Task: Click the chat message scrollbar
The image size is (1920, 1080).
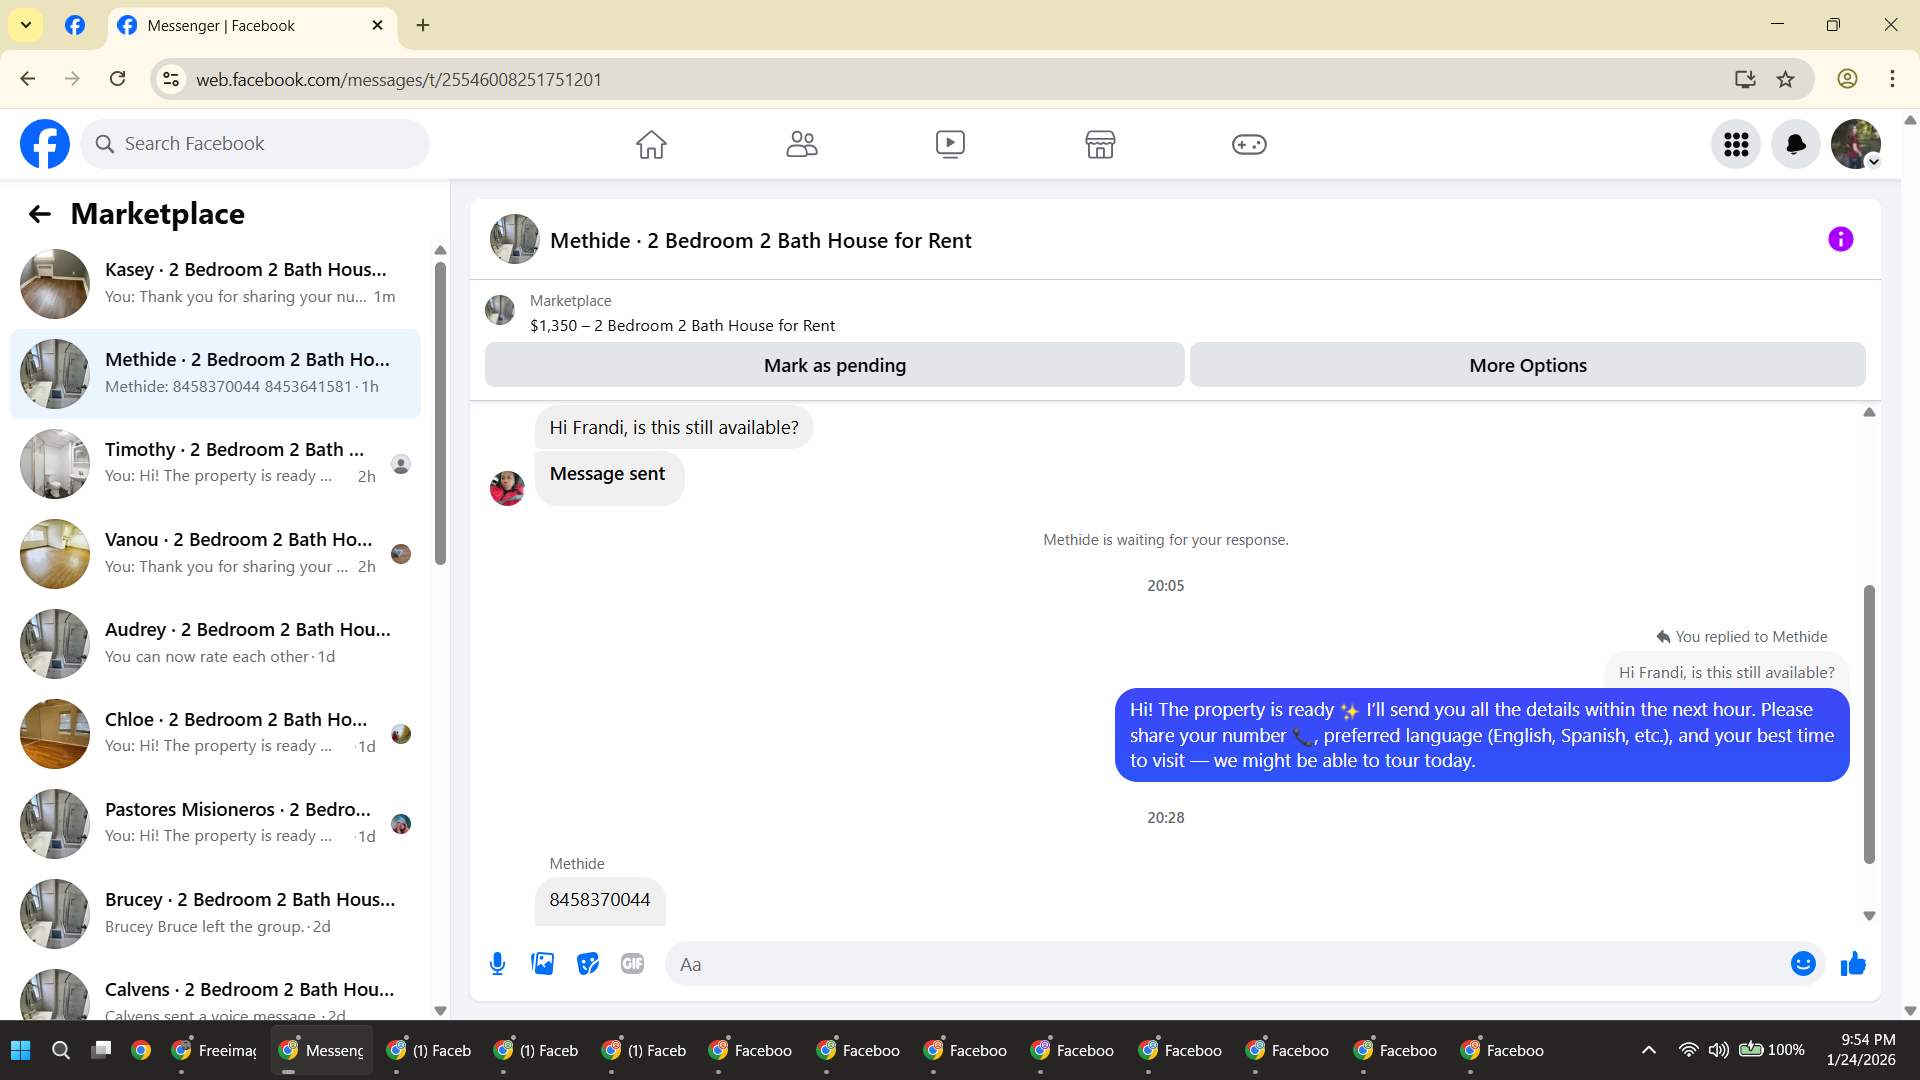Action: tap(1869, 724)
